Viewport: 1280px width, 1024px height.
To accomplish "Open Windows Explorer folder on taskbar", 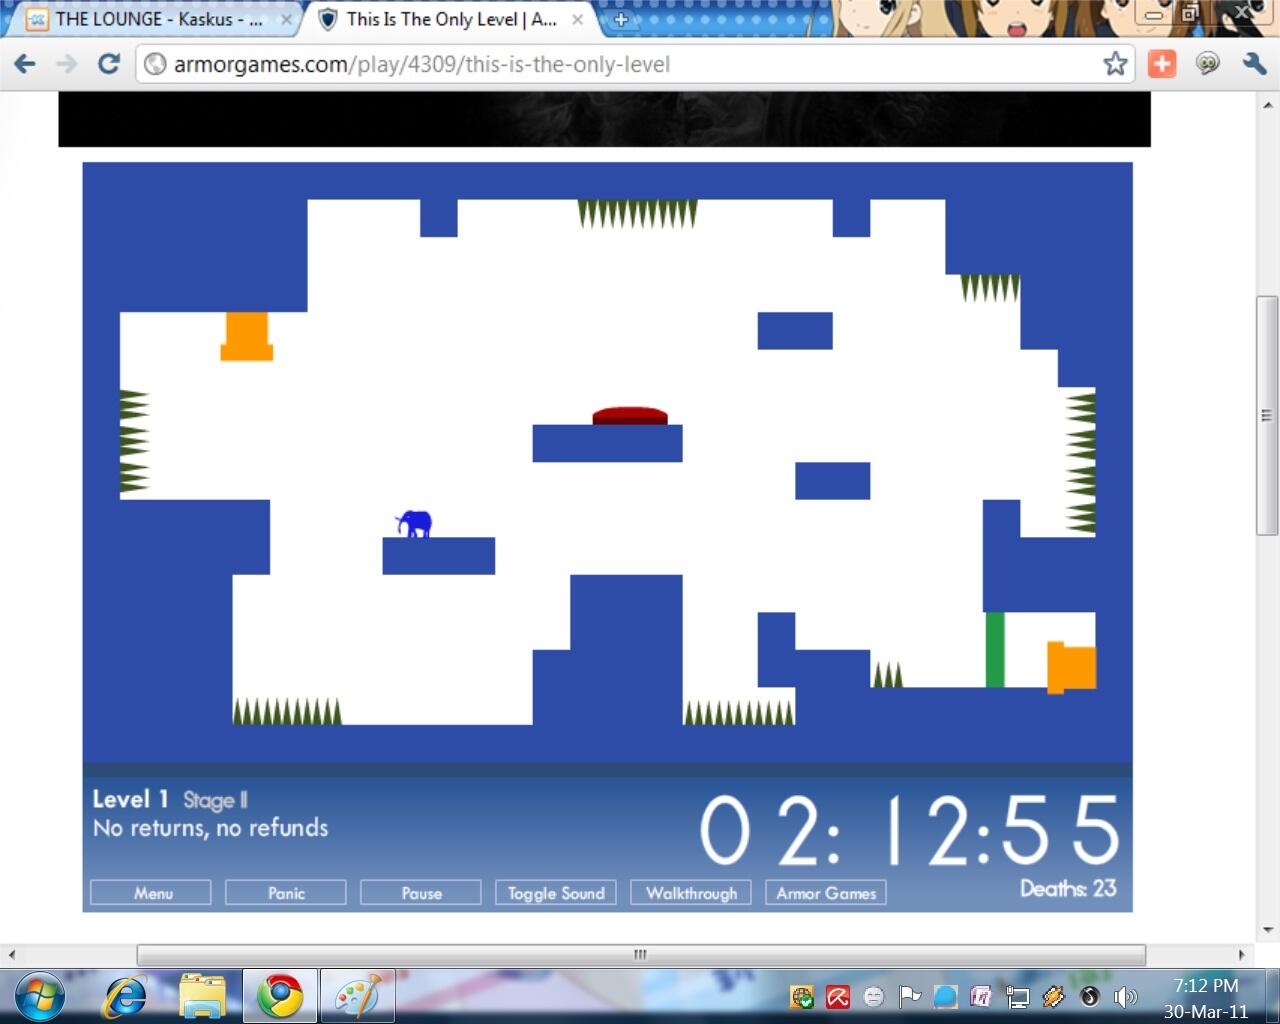I will tap(203, 996).
